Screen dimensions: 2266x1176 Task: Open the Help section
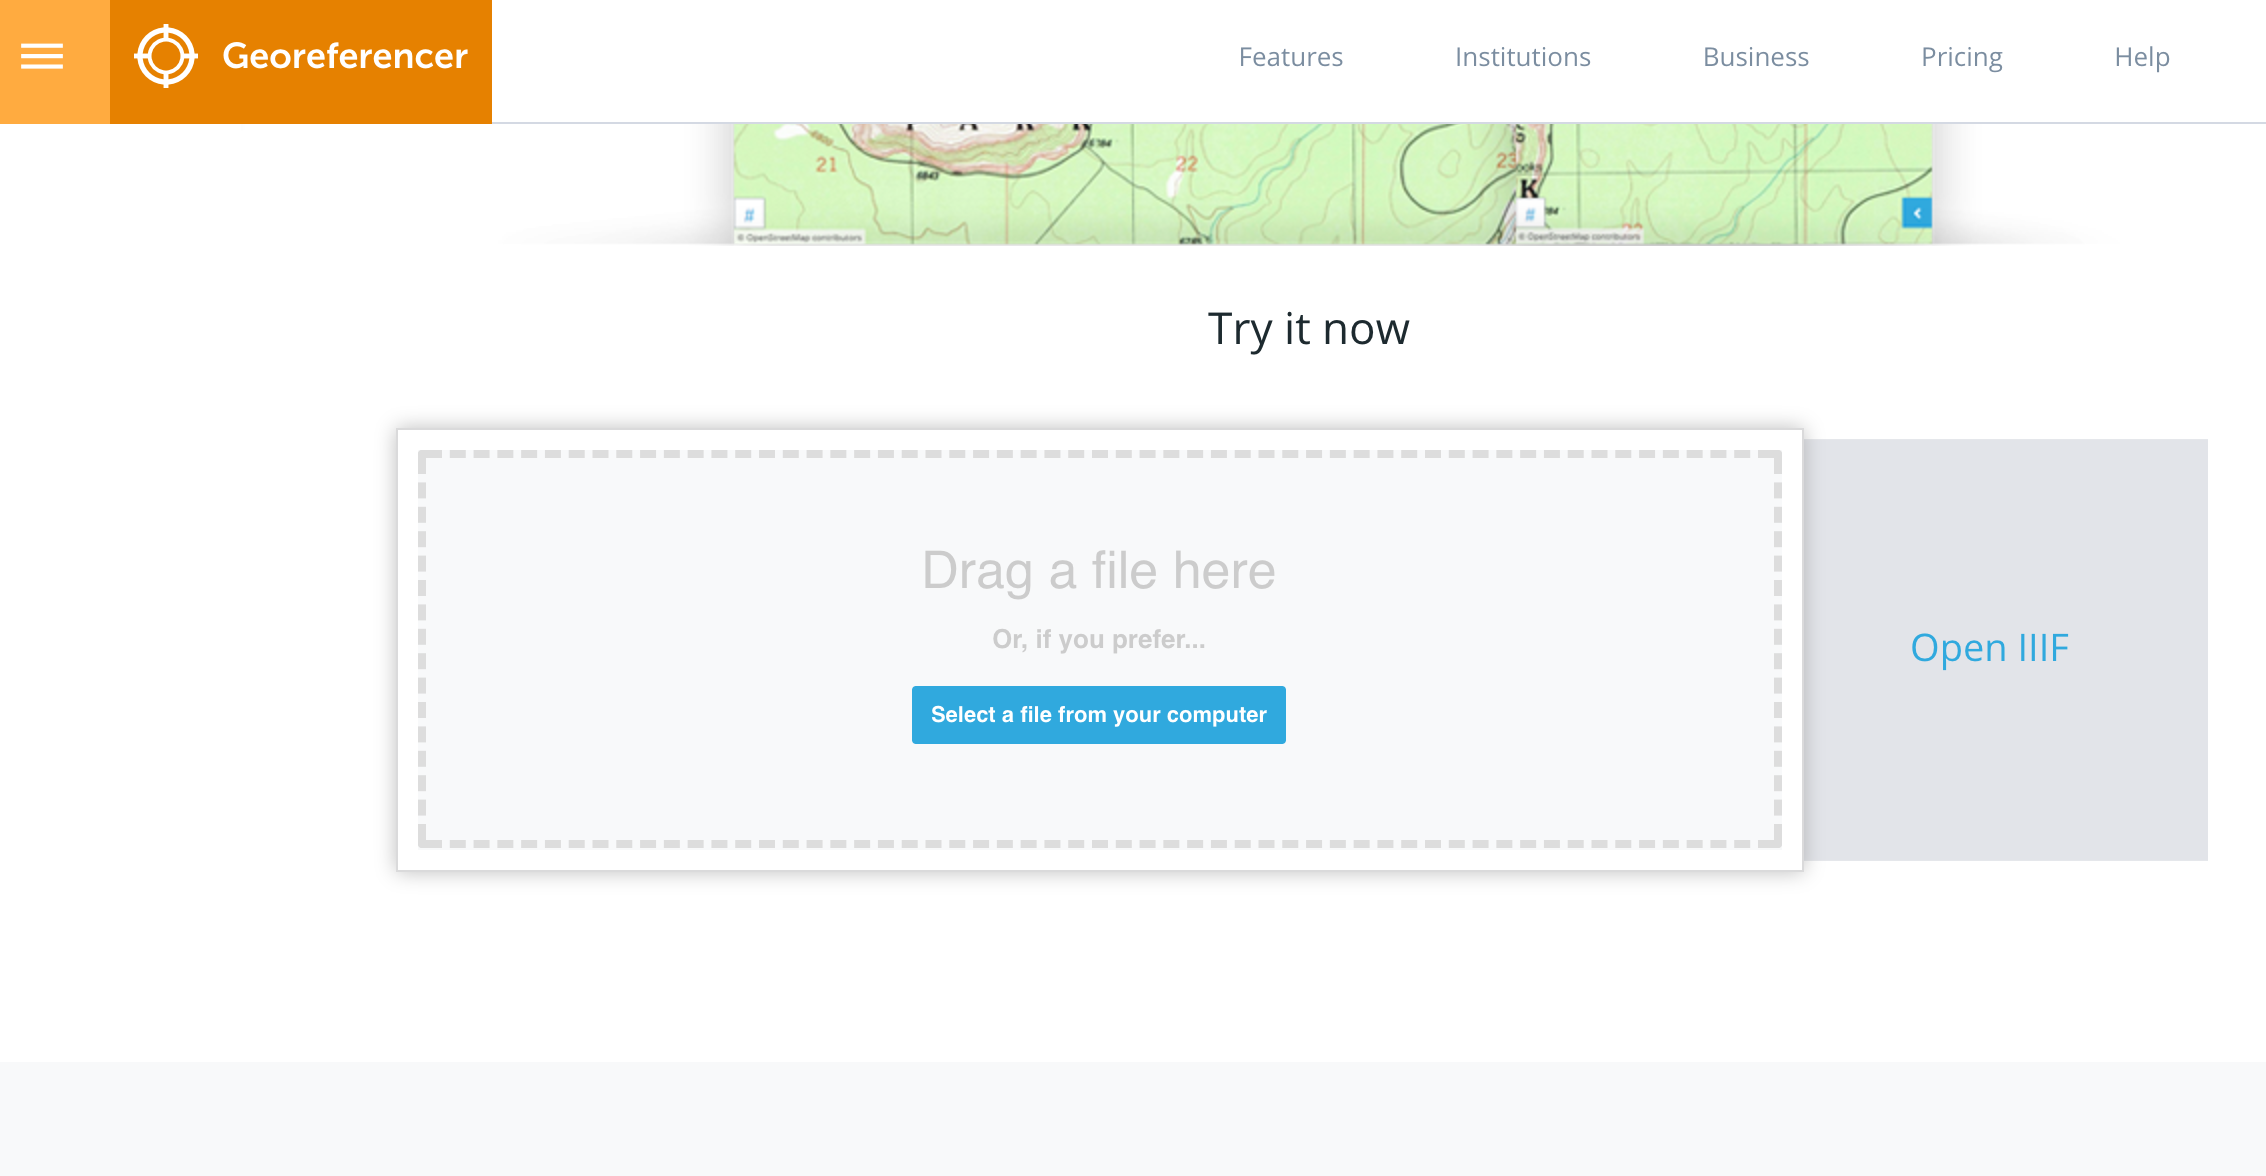pyautogui.click(x=2141, y=57)
